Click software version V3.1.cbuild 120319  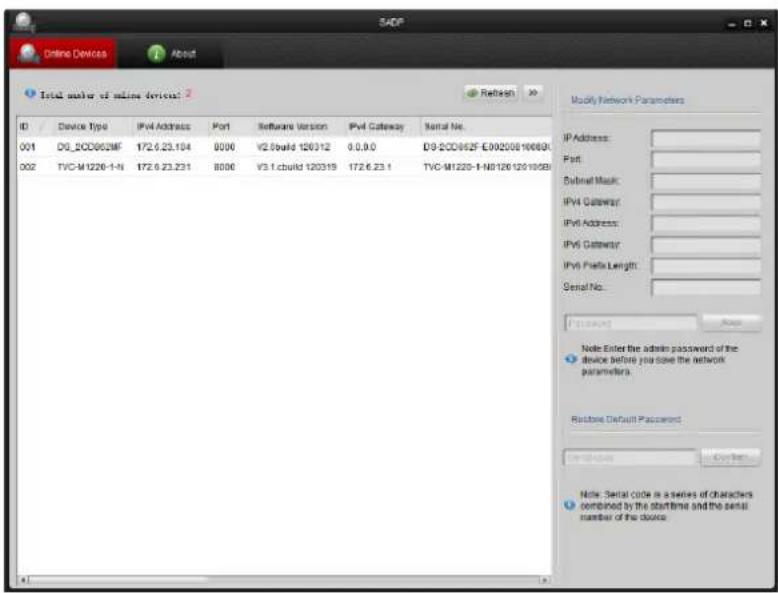pyautogui.click(x=297, y=167)
